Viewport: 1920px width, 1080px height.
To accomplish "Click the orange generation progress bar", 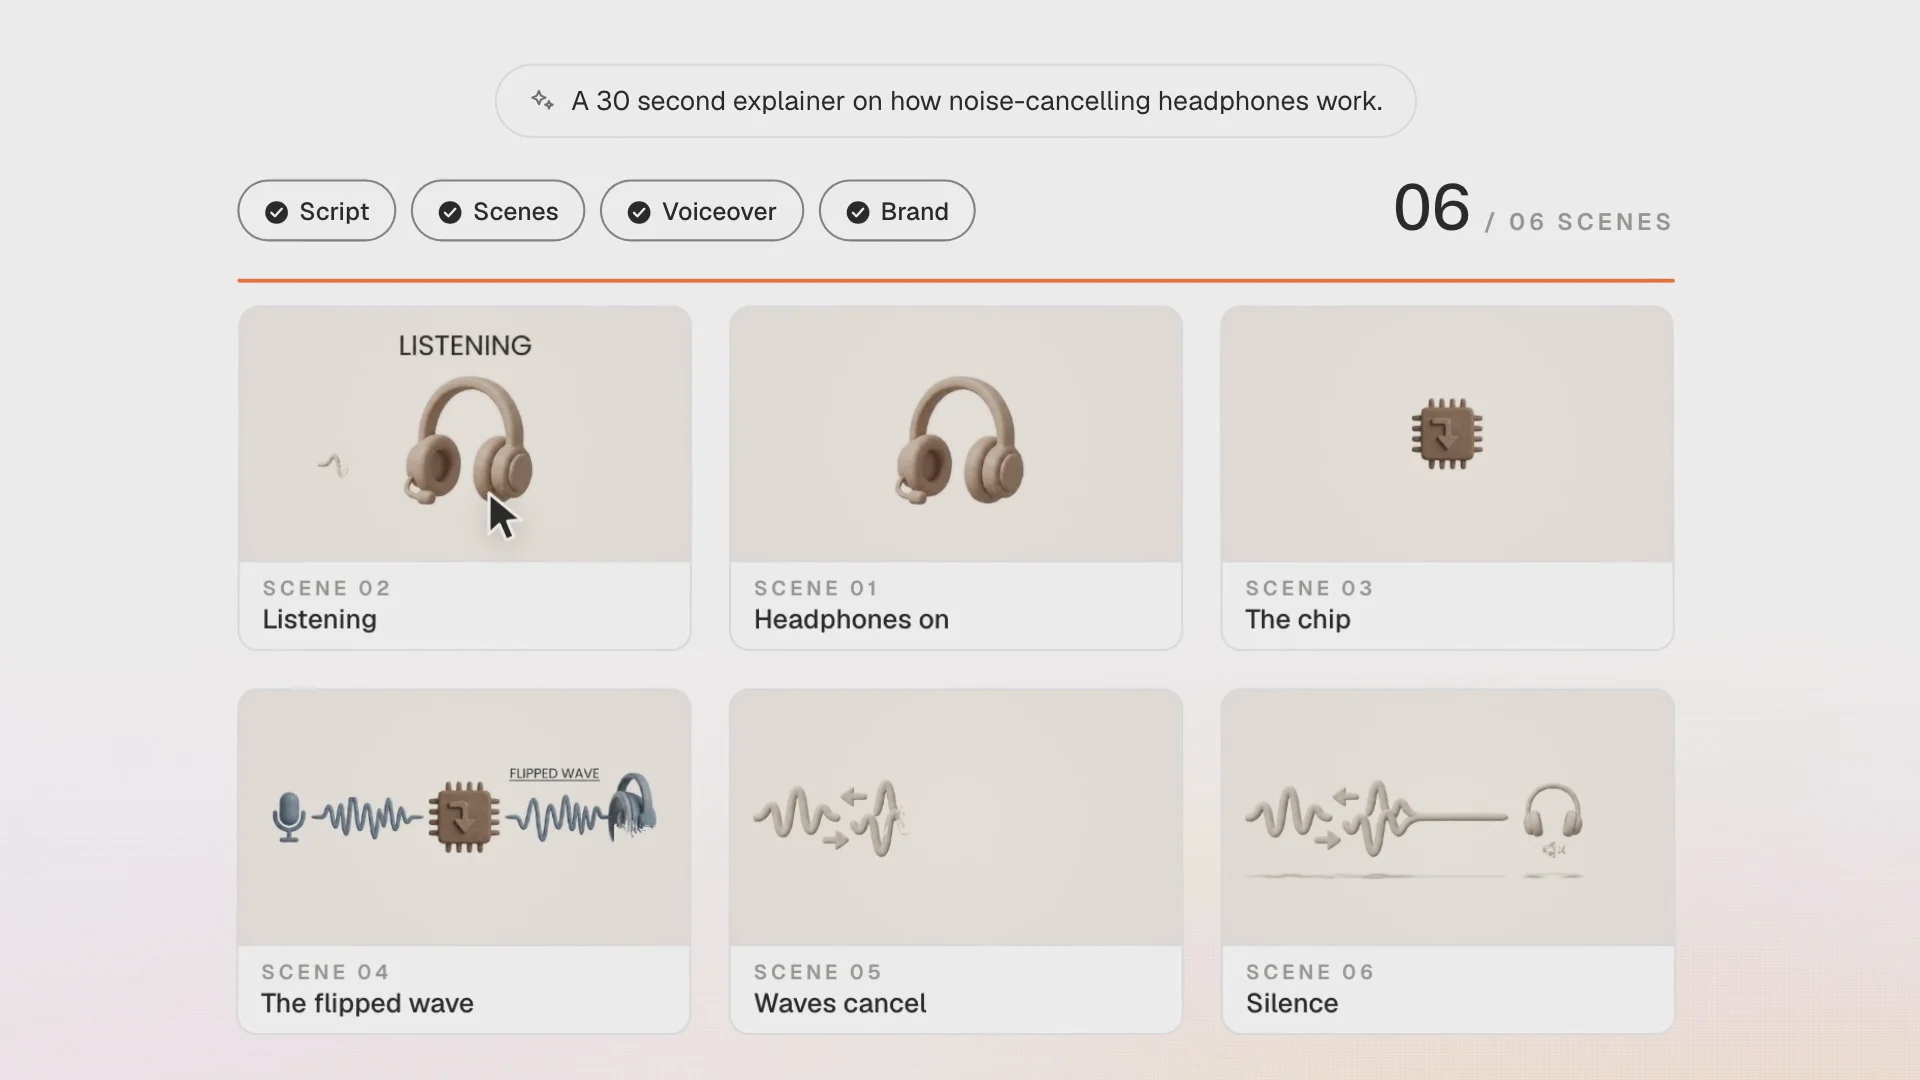I will [956, 280].
